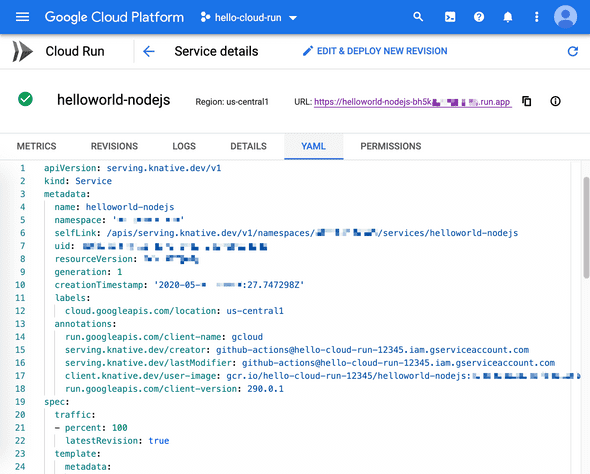Click EDIT & DEPLOY NEW REVISION

[x=375, y=51]
